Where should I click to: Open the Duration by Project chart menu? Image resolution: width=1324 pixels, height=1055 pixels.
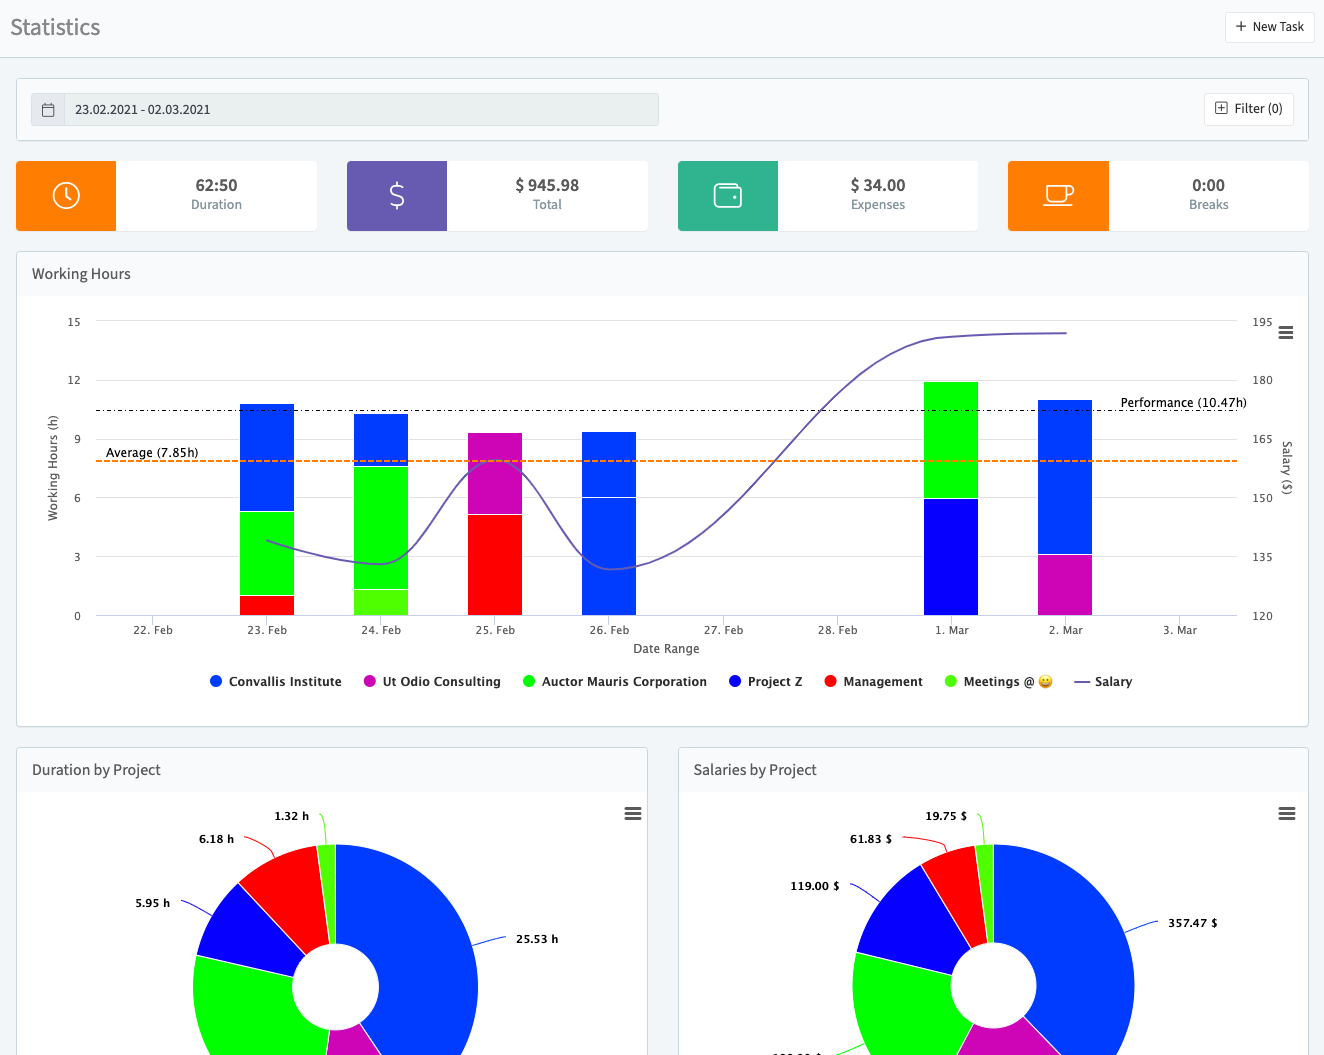632,814
